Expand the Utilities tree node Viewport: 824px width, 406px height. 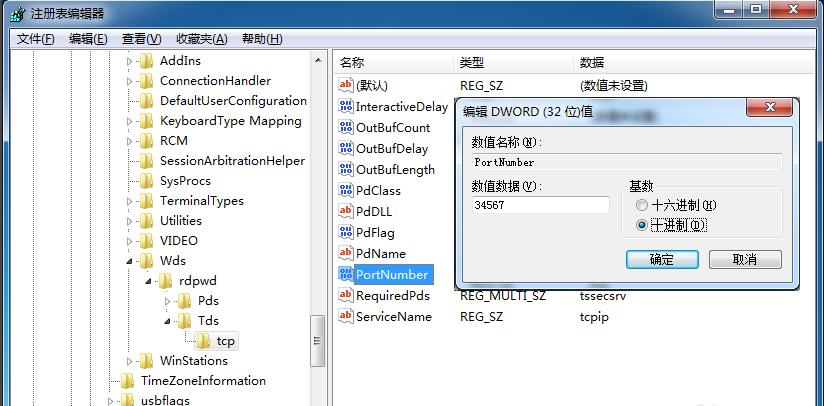pyautogui.click(x=130, y=221)
